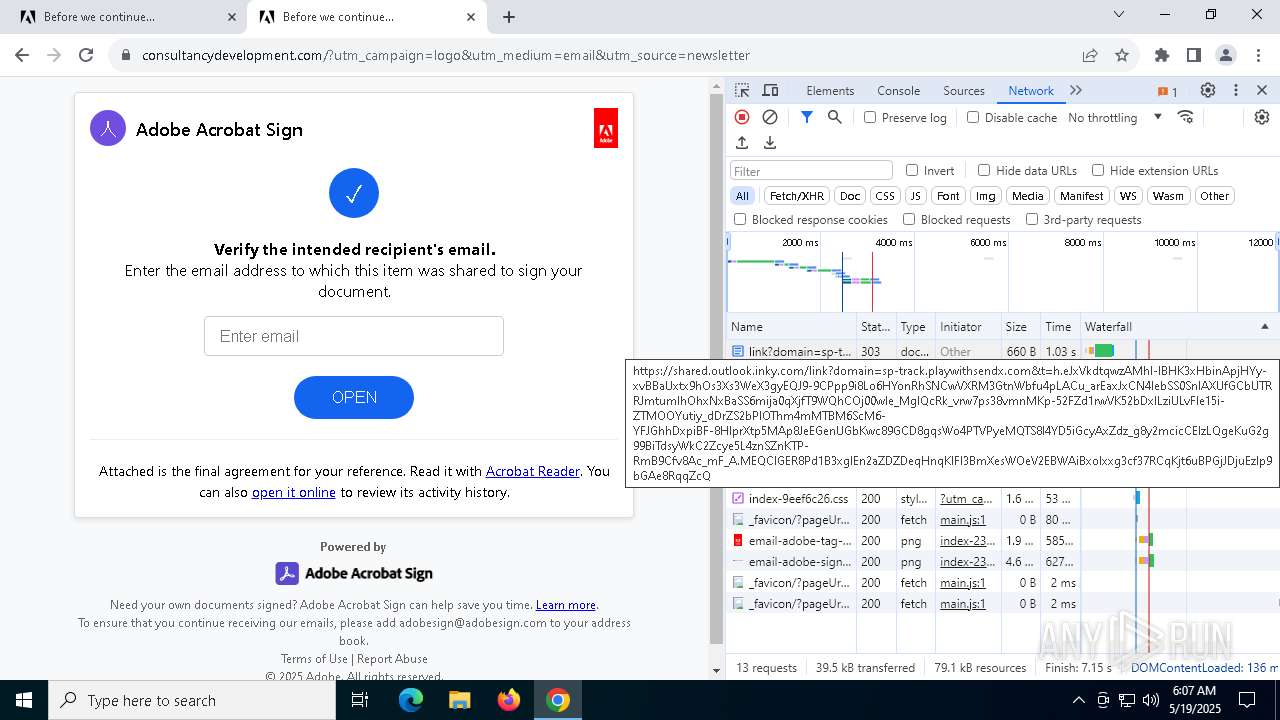Open Network panel settings gear
1280x720 pixels.
pyautogui.click(x=1262, y=117)
